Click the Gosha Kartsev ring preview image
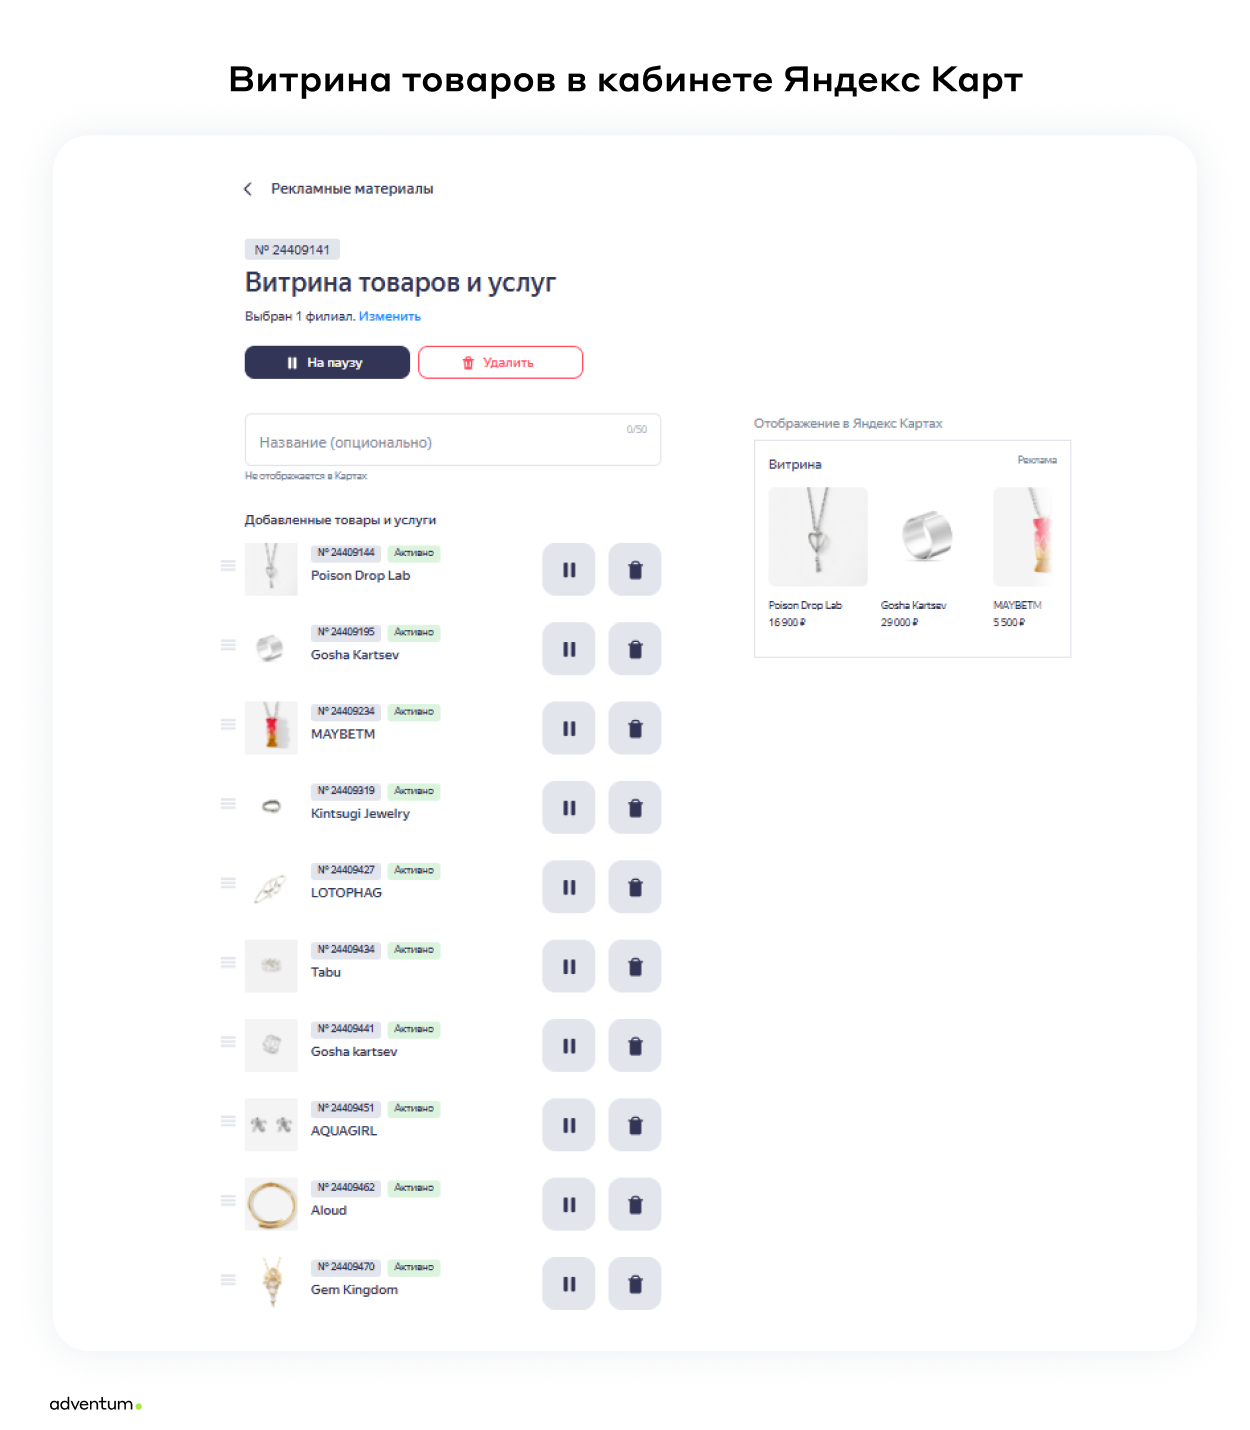The image size is (1250, 1430). tap(927, 536)
